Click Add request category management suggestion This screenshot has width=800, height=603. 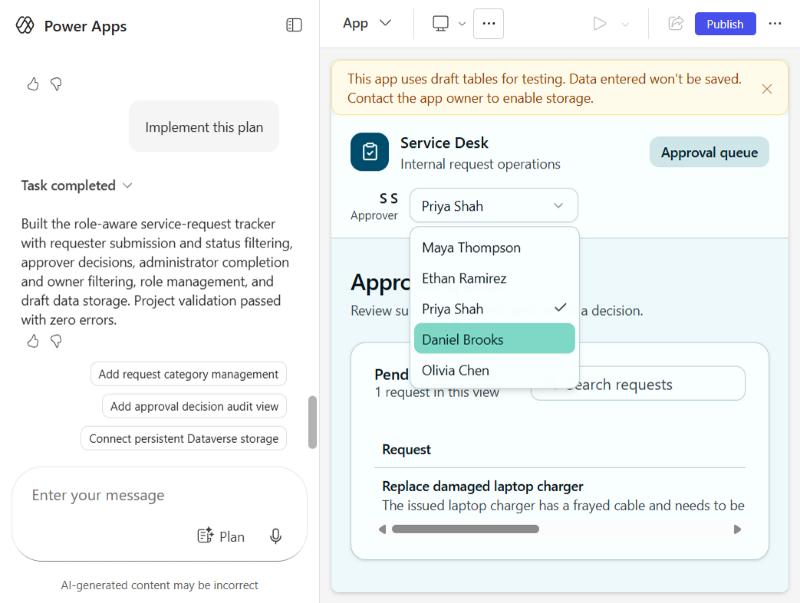click(x=188, y=374)
